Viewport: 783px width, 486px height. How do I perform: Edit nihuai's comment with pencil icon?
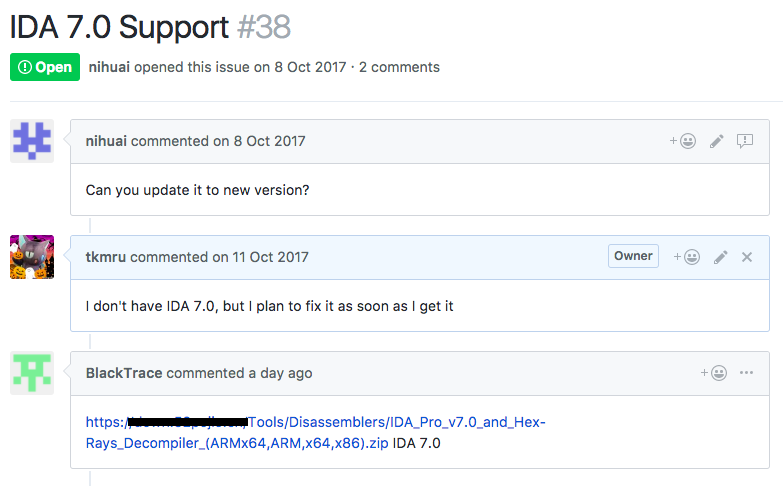[x=717, y=141]
